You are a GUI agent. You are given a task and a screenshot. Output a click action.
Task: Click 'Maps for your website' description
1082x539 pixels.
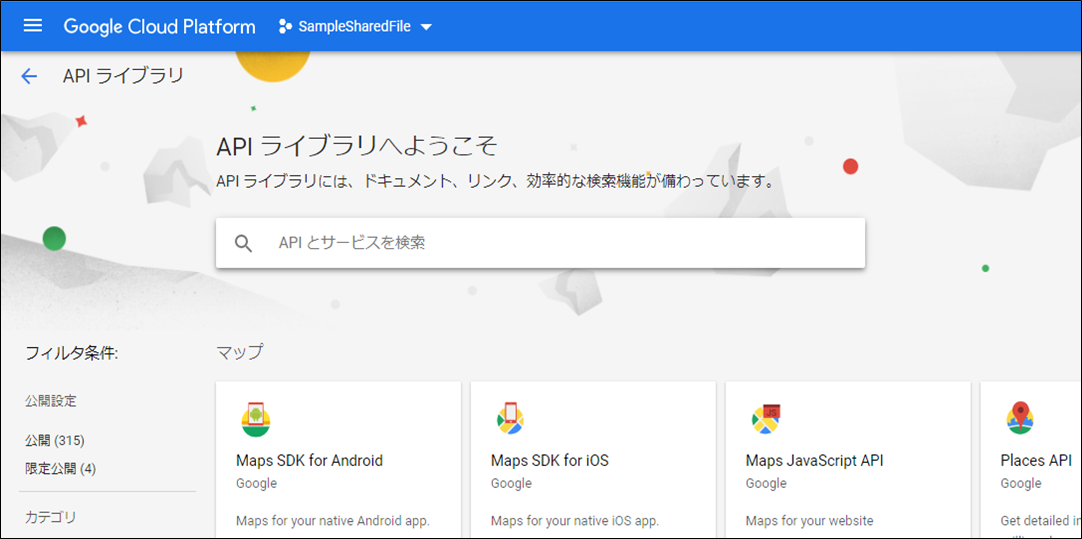(x=809, y=520)
